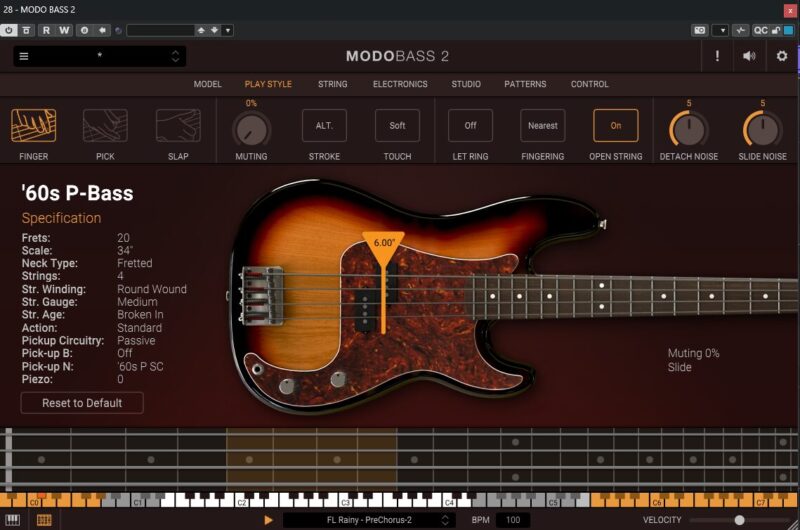Screen dimensions: 800x530
Task: Click the blue square indicator in host toolbar
Action: coord(788,31)
